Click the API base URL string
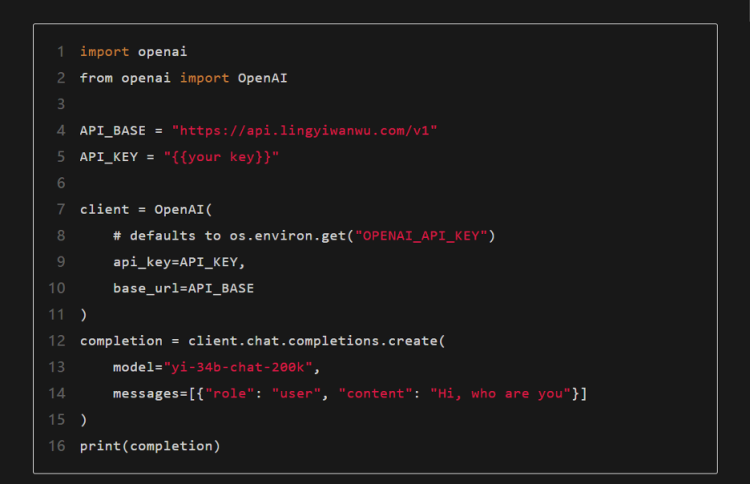 (305, 131)
